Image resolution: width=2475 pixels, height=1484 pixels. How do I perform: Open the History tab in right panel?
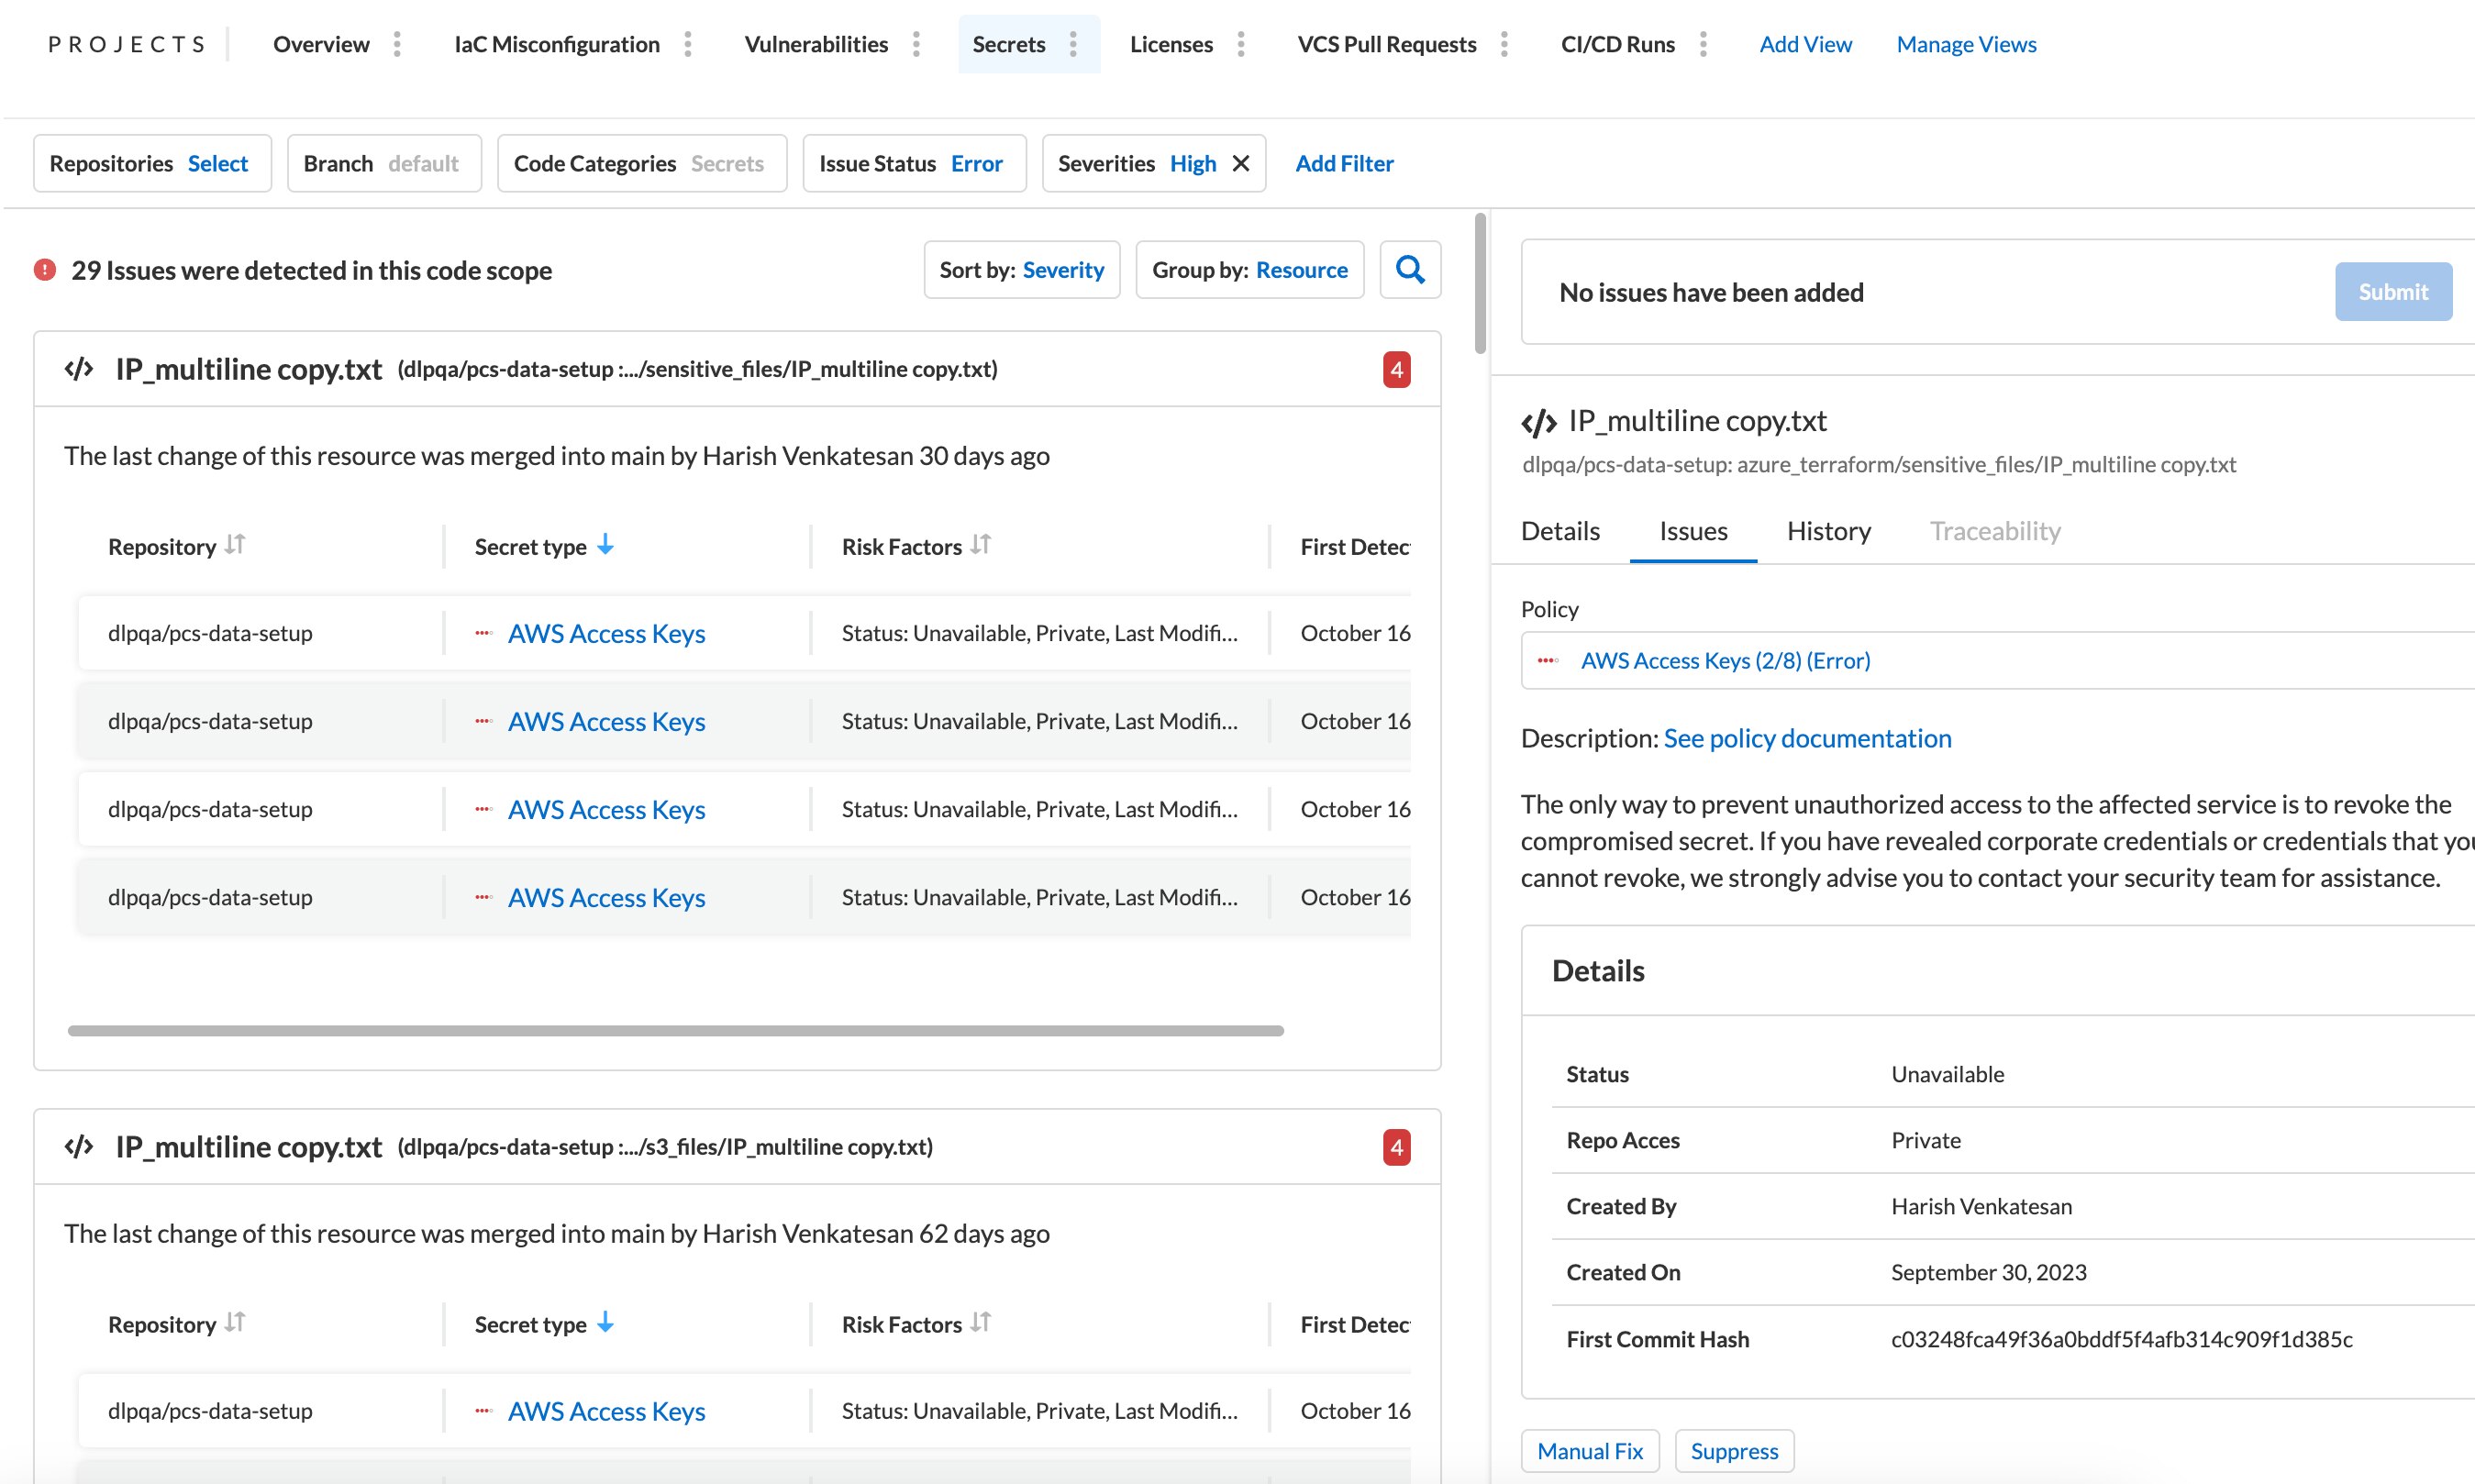tap(1828, 530)
